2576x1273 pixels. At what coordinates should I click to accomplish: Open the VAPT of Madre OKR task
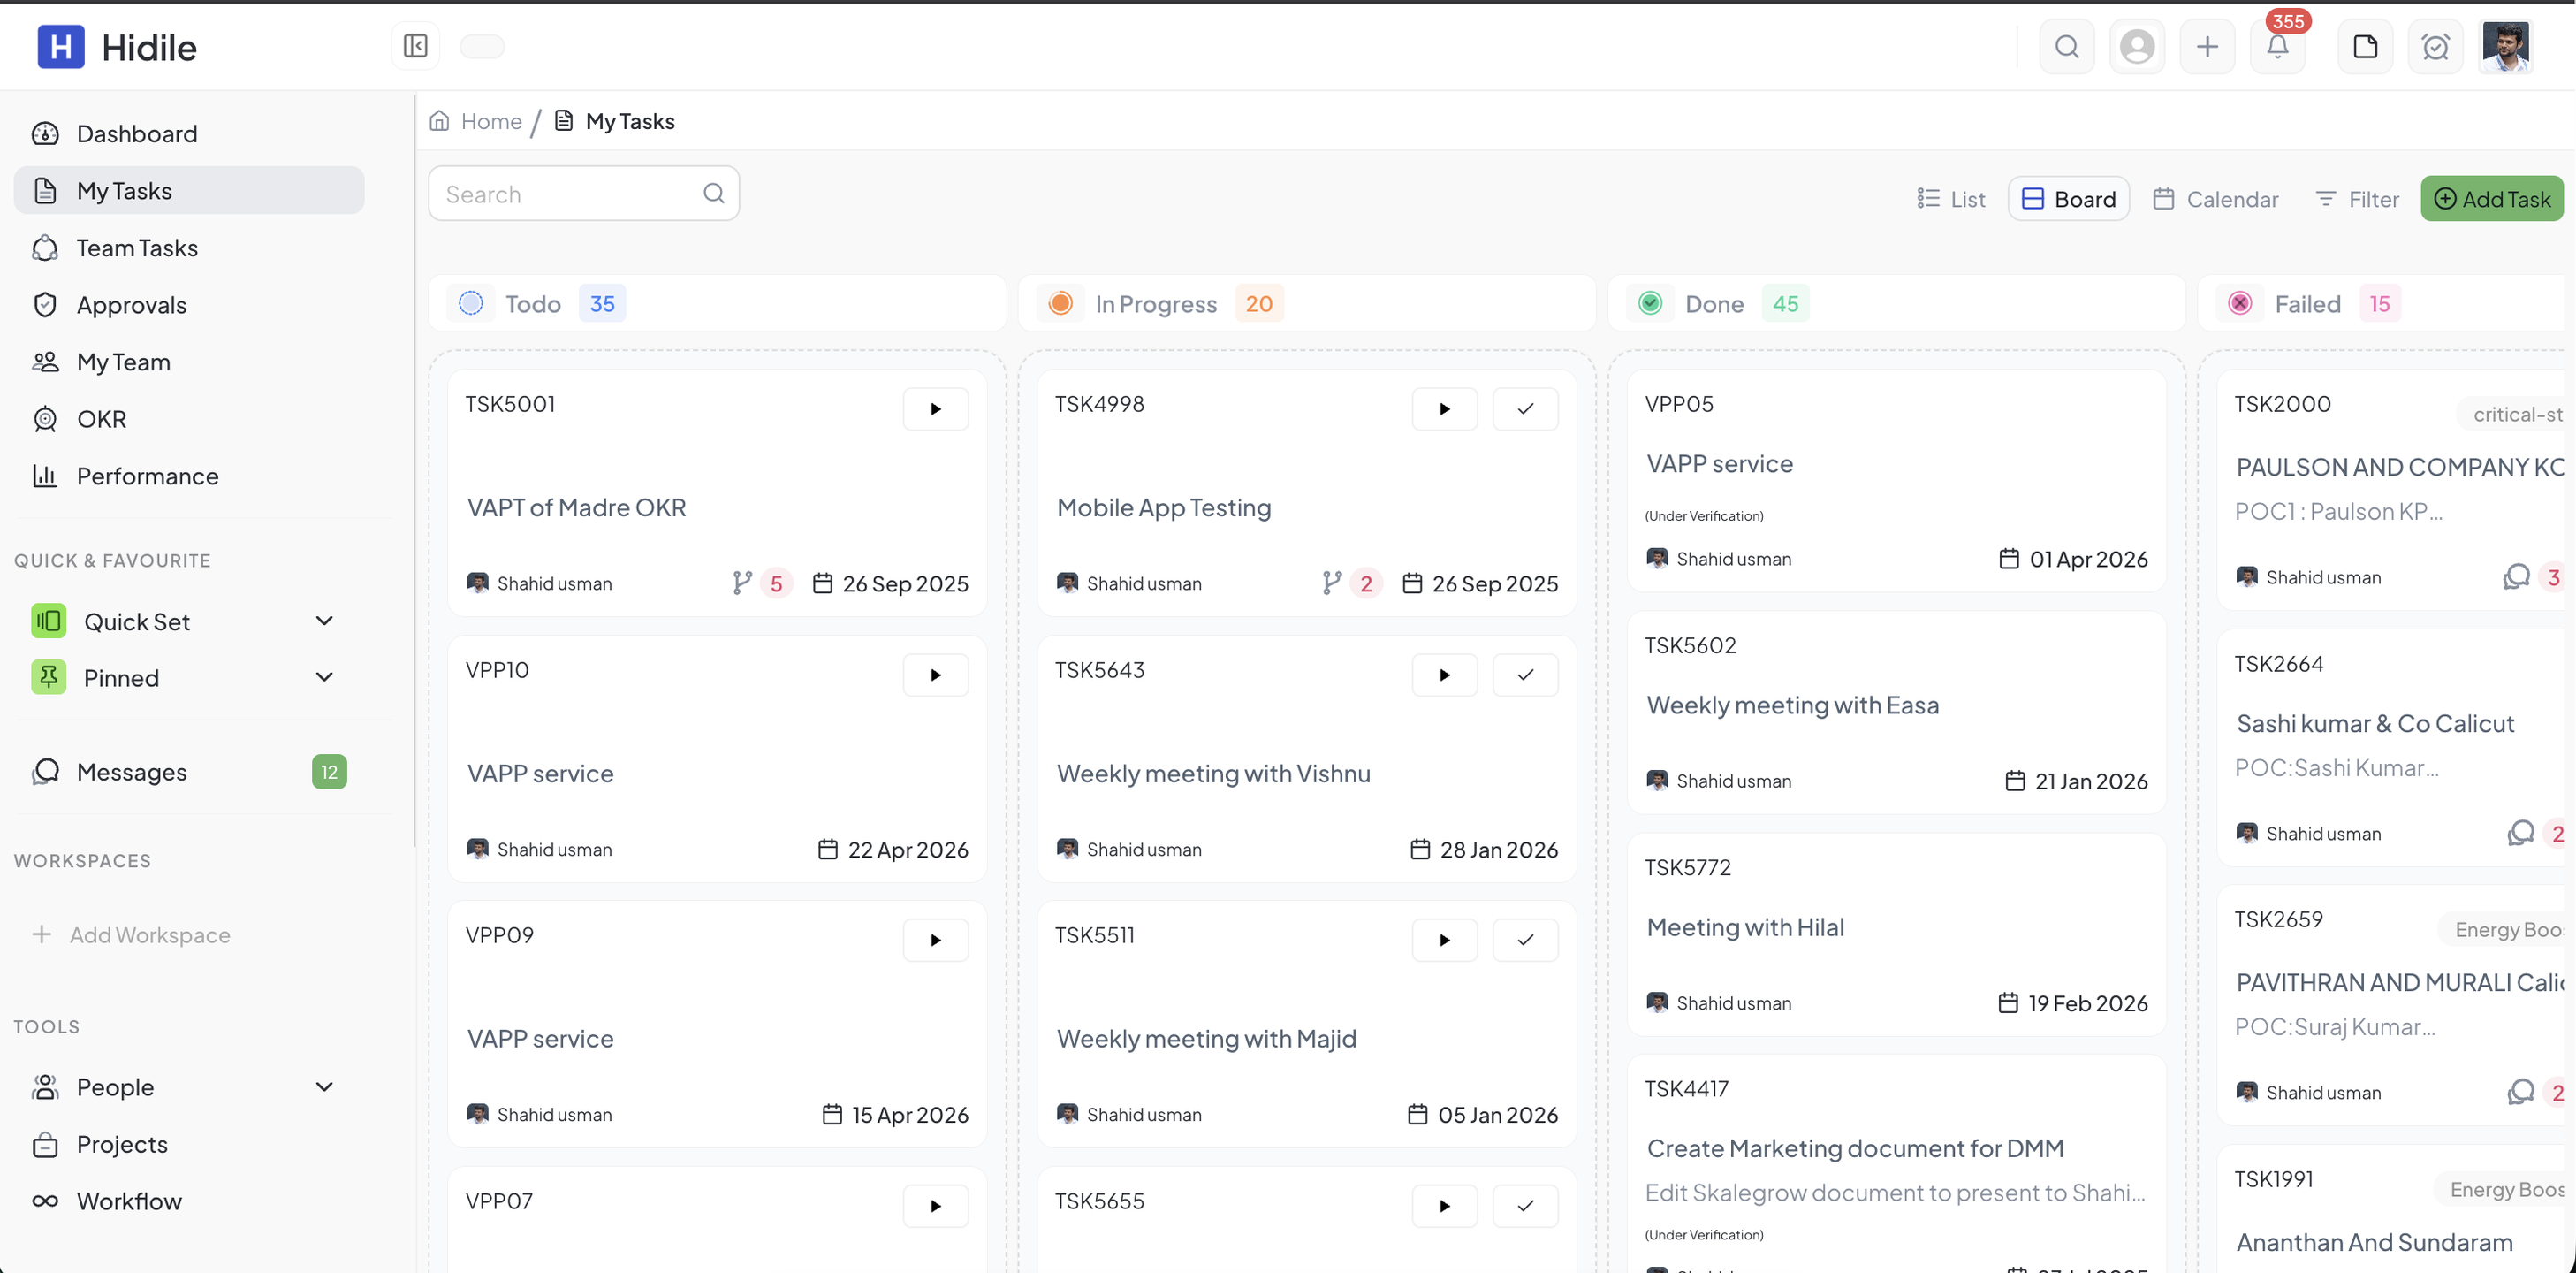click(577, 508)
